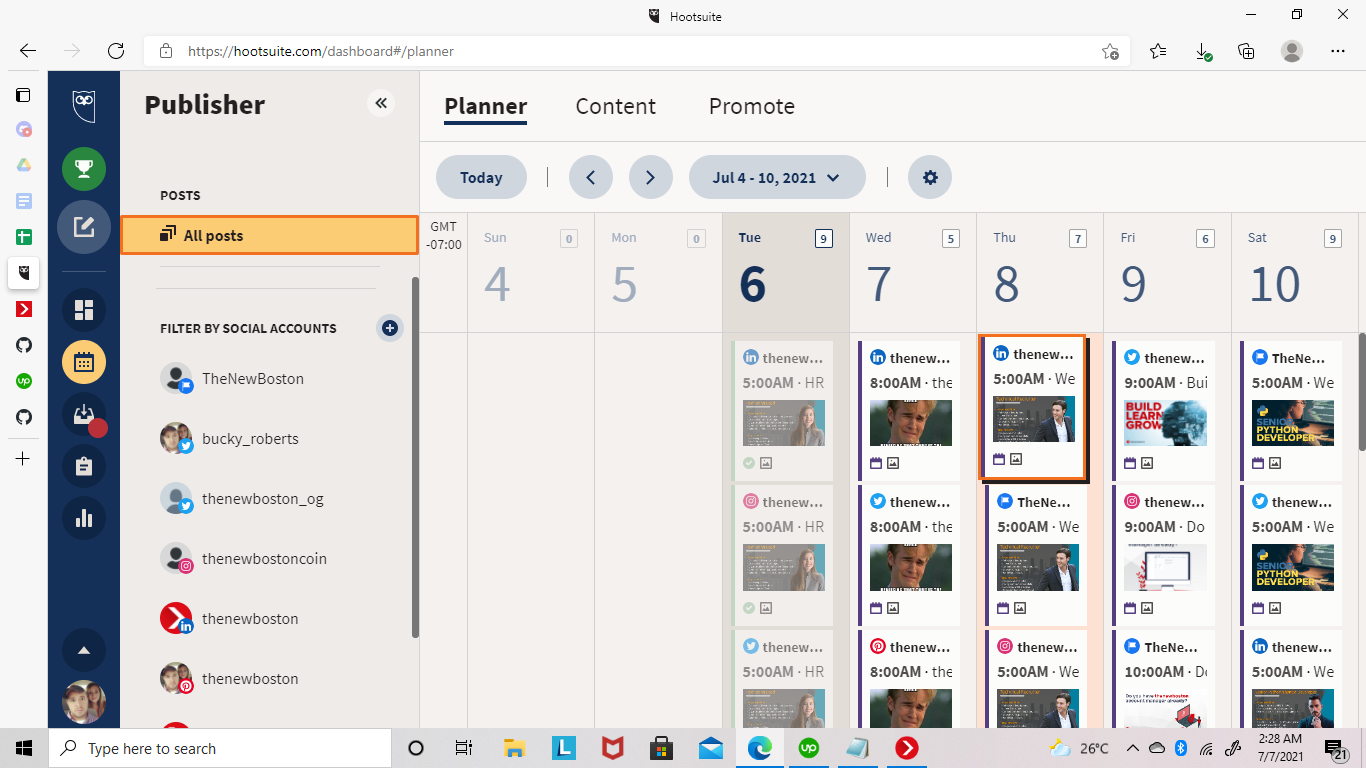Click the highlighted Planner calendar icon
The width and height of the screenshot is (1366, 768).
(x=84, y=362)
